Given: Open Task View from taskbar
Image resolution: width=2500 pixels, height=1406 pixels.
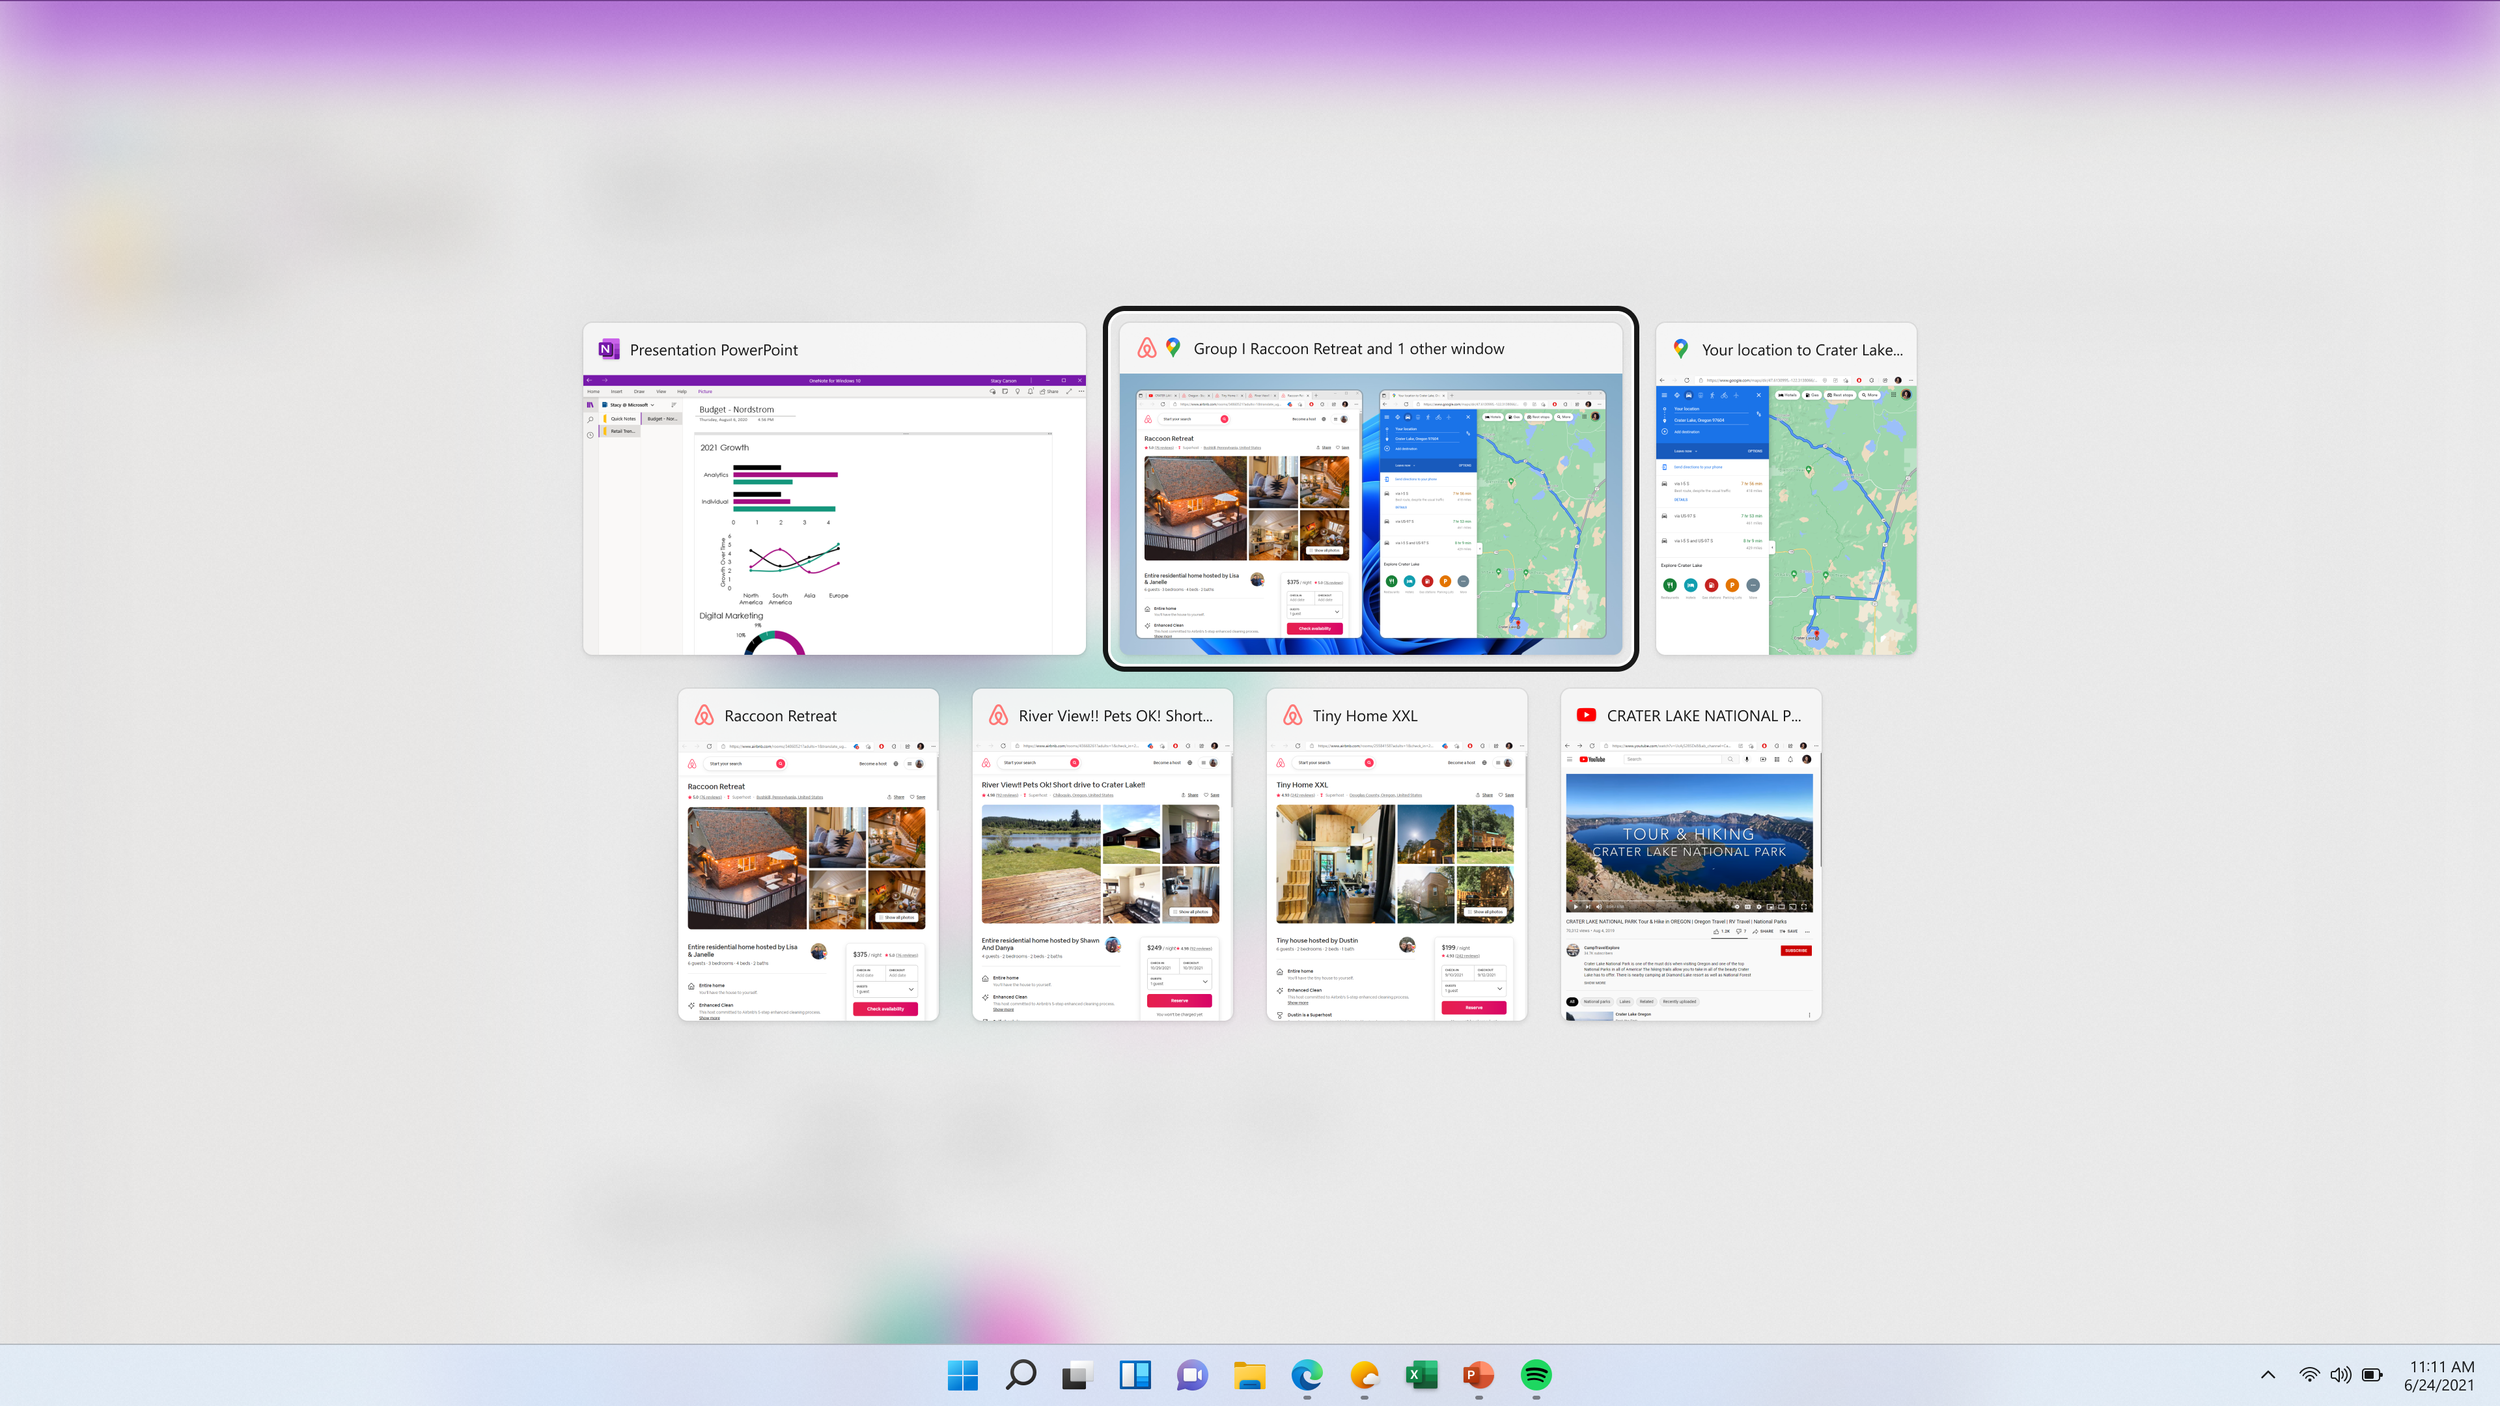Looking at the screenshot, I should pyautogui.click(x=1077, y=1375).
